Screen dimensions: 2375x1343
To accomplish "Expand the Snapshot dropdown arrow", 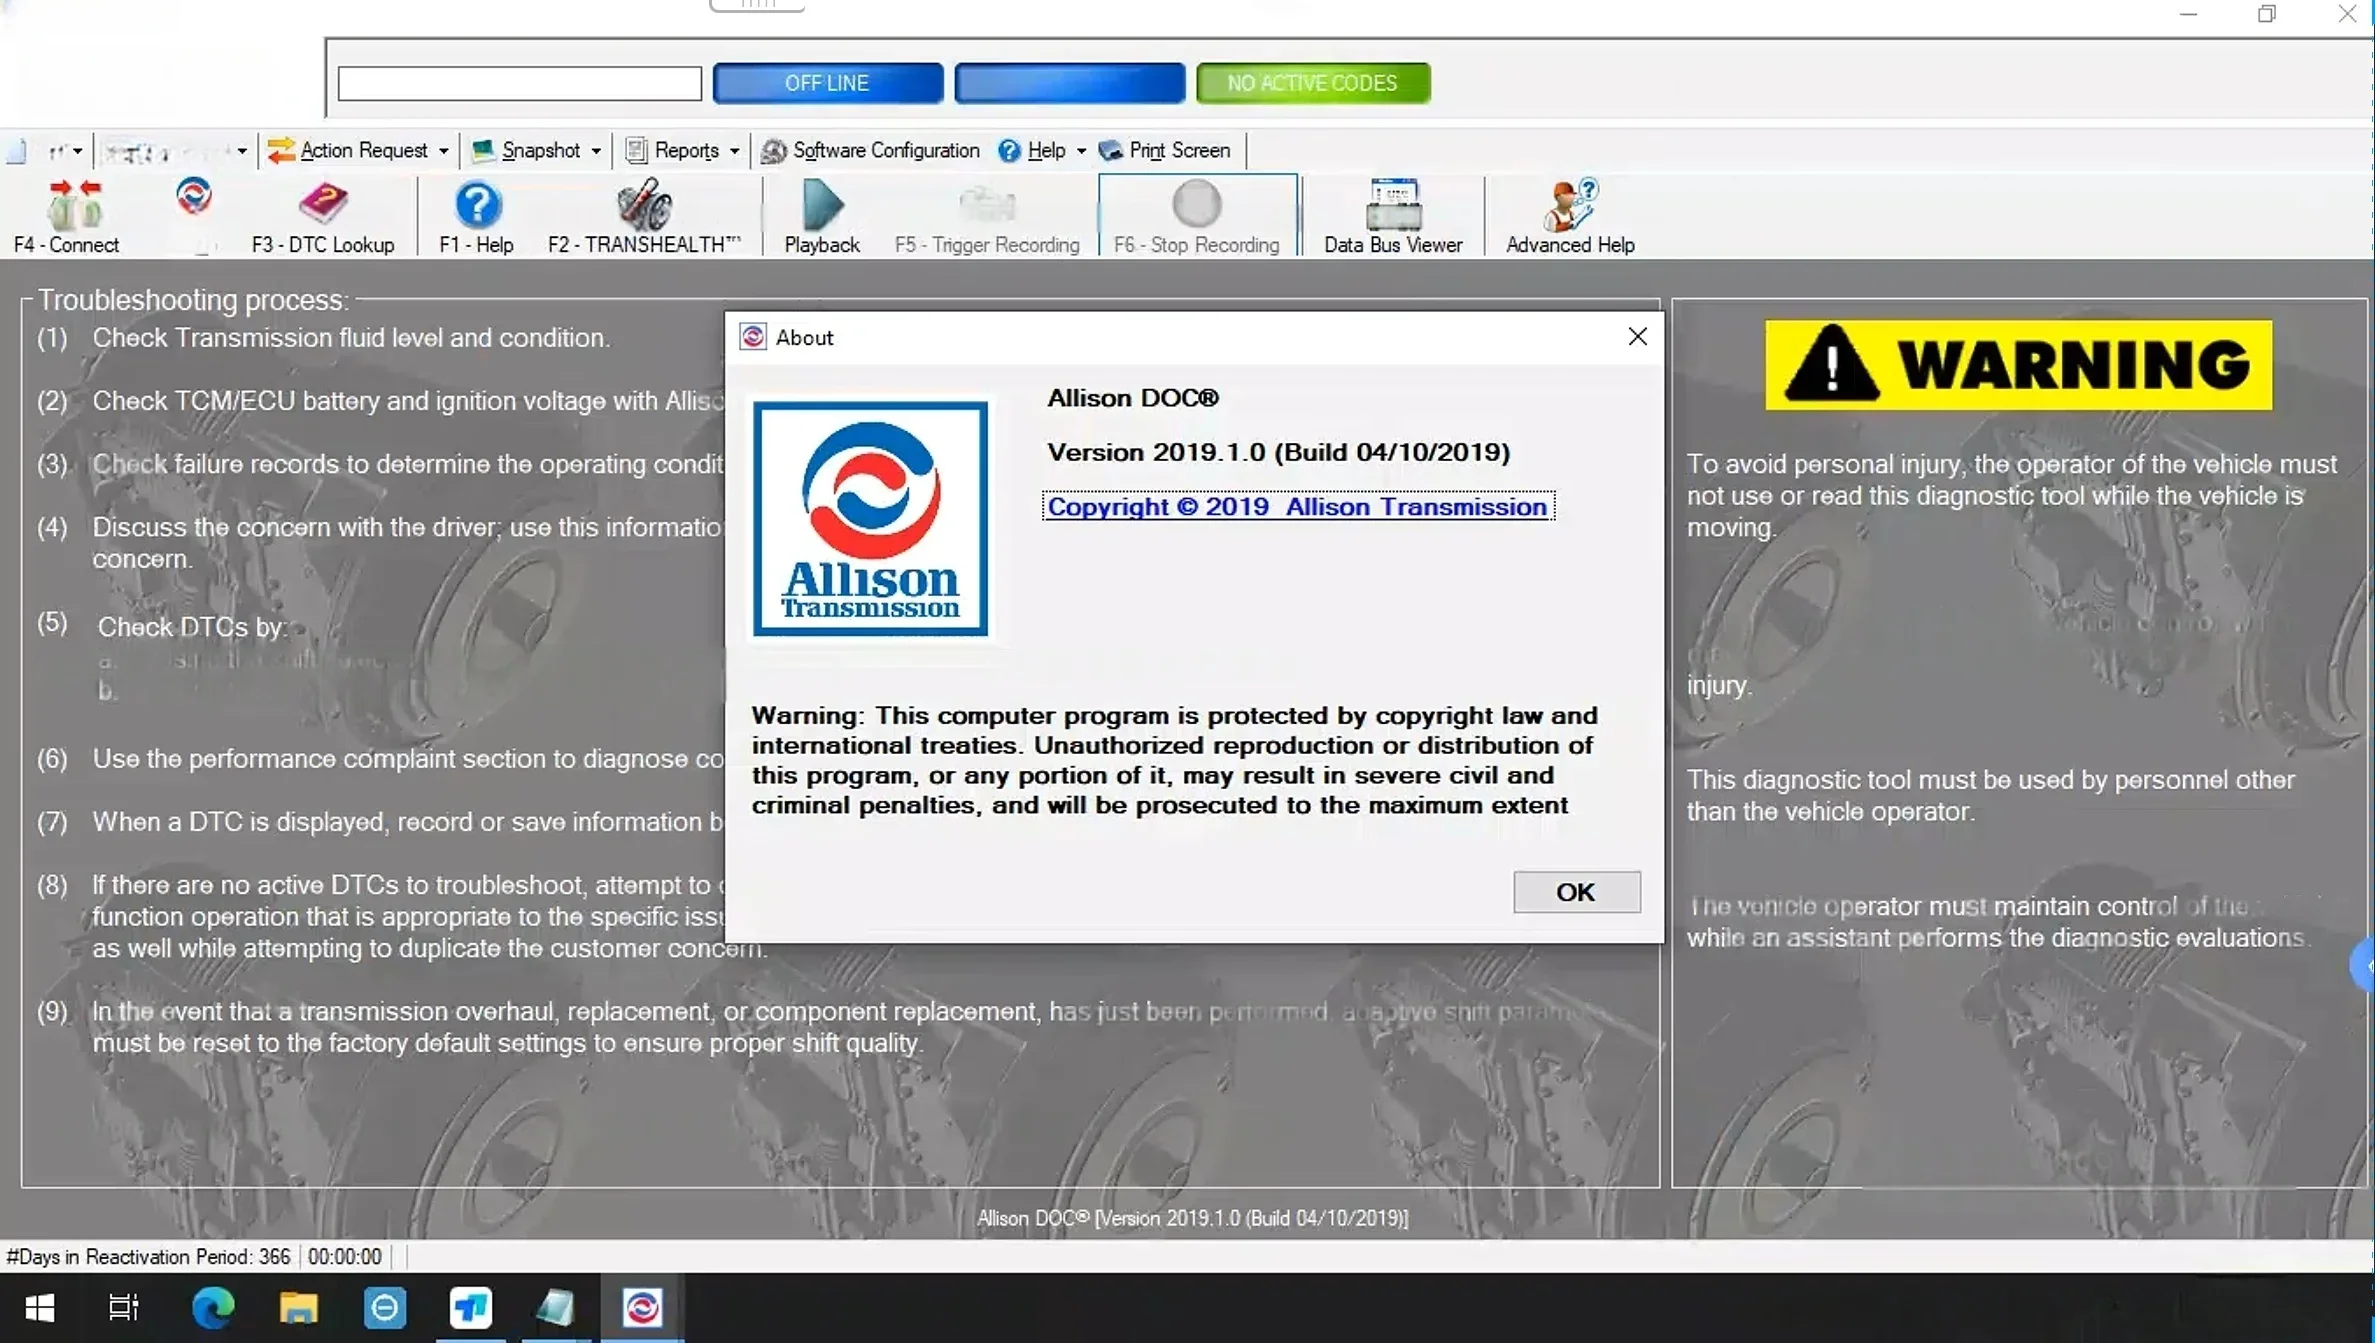I will tap(596, 151).
